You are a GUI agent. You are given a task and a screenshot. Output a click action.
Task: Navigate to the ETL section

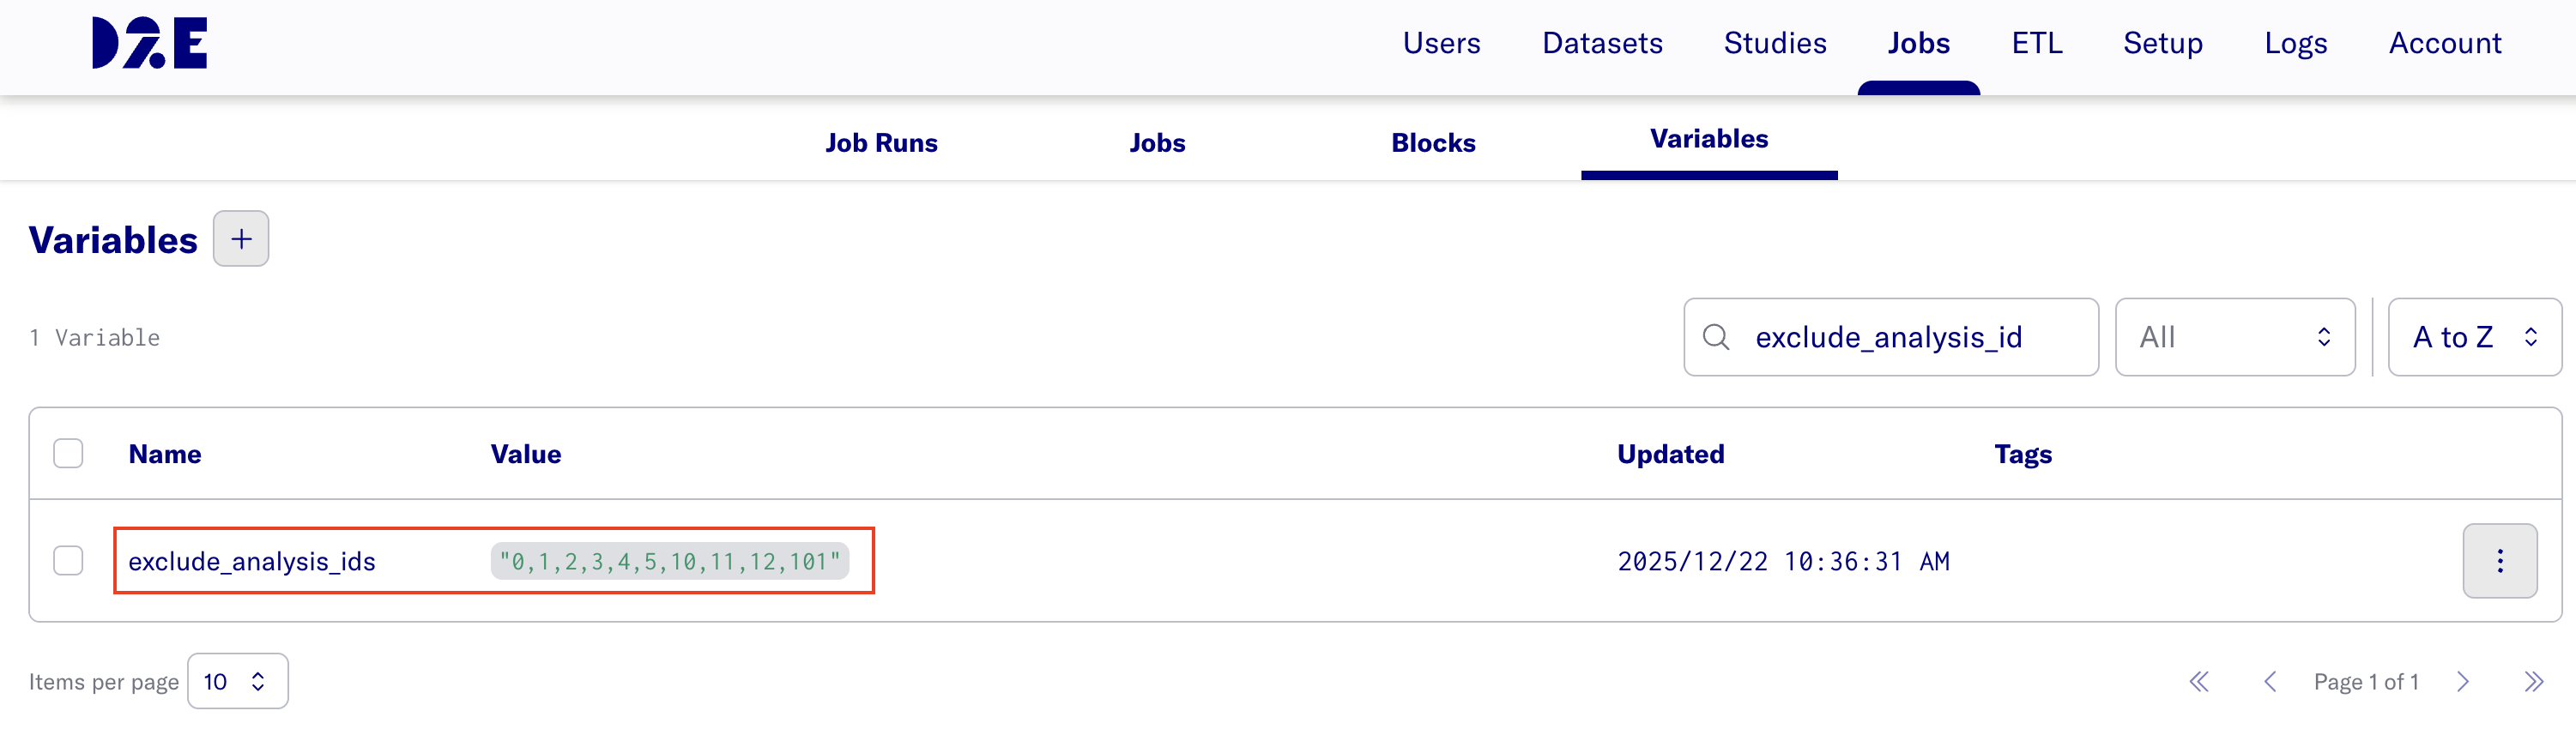(x=2036, y=43)
